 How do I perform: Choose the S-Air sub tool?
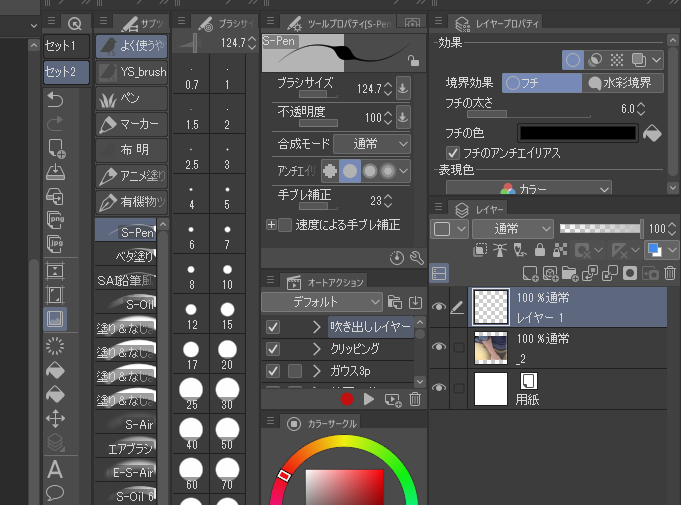pyautogui.click(x=126, y=423)
